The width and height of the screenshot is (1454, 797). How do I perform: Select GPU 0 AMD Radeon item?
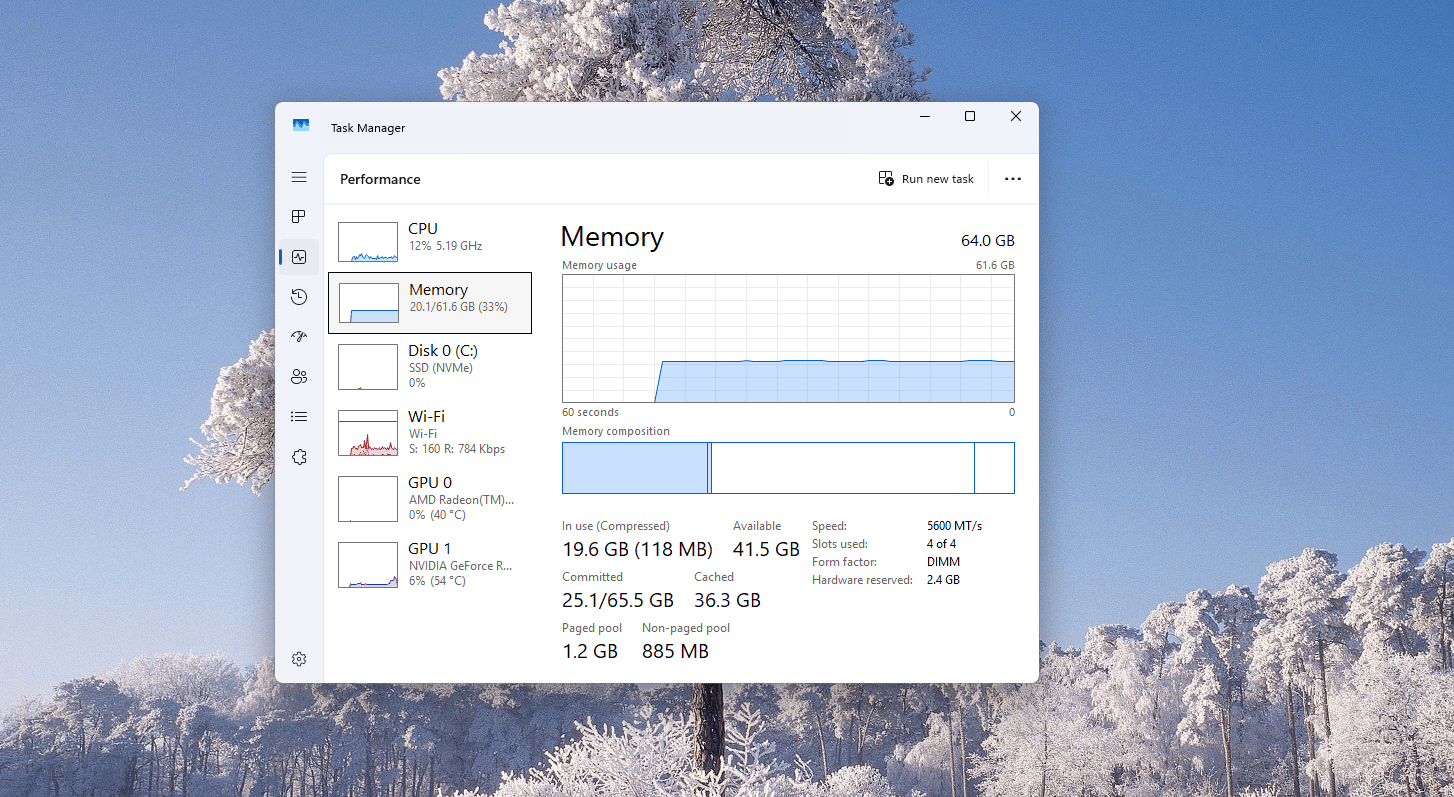pos(430,498)
